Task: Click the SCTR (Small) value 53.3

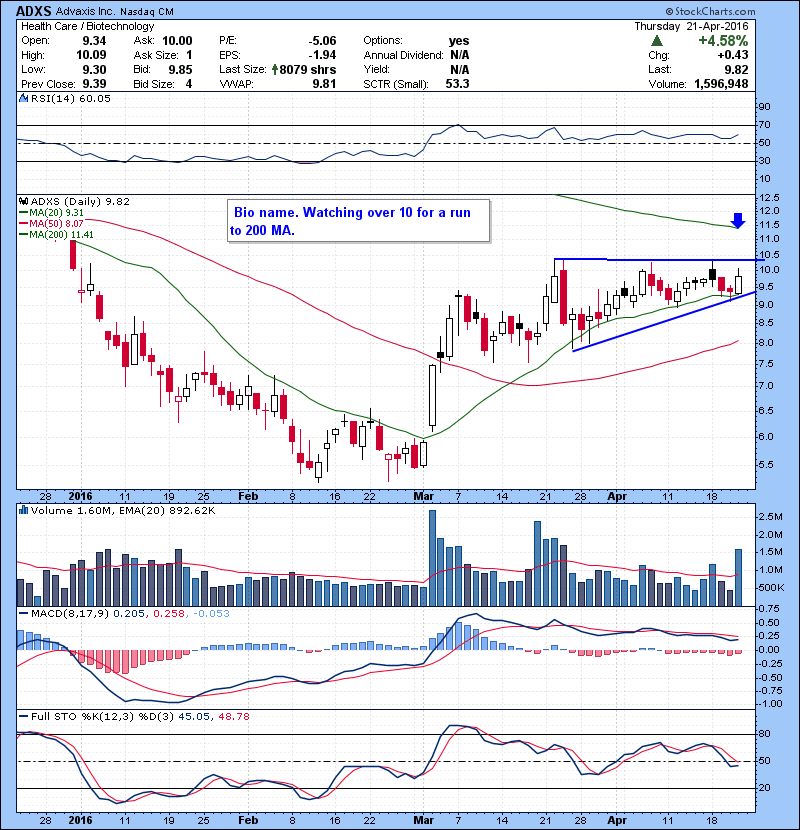Action: (457, 84)
